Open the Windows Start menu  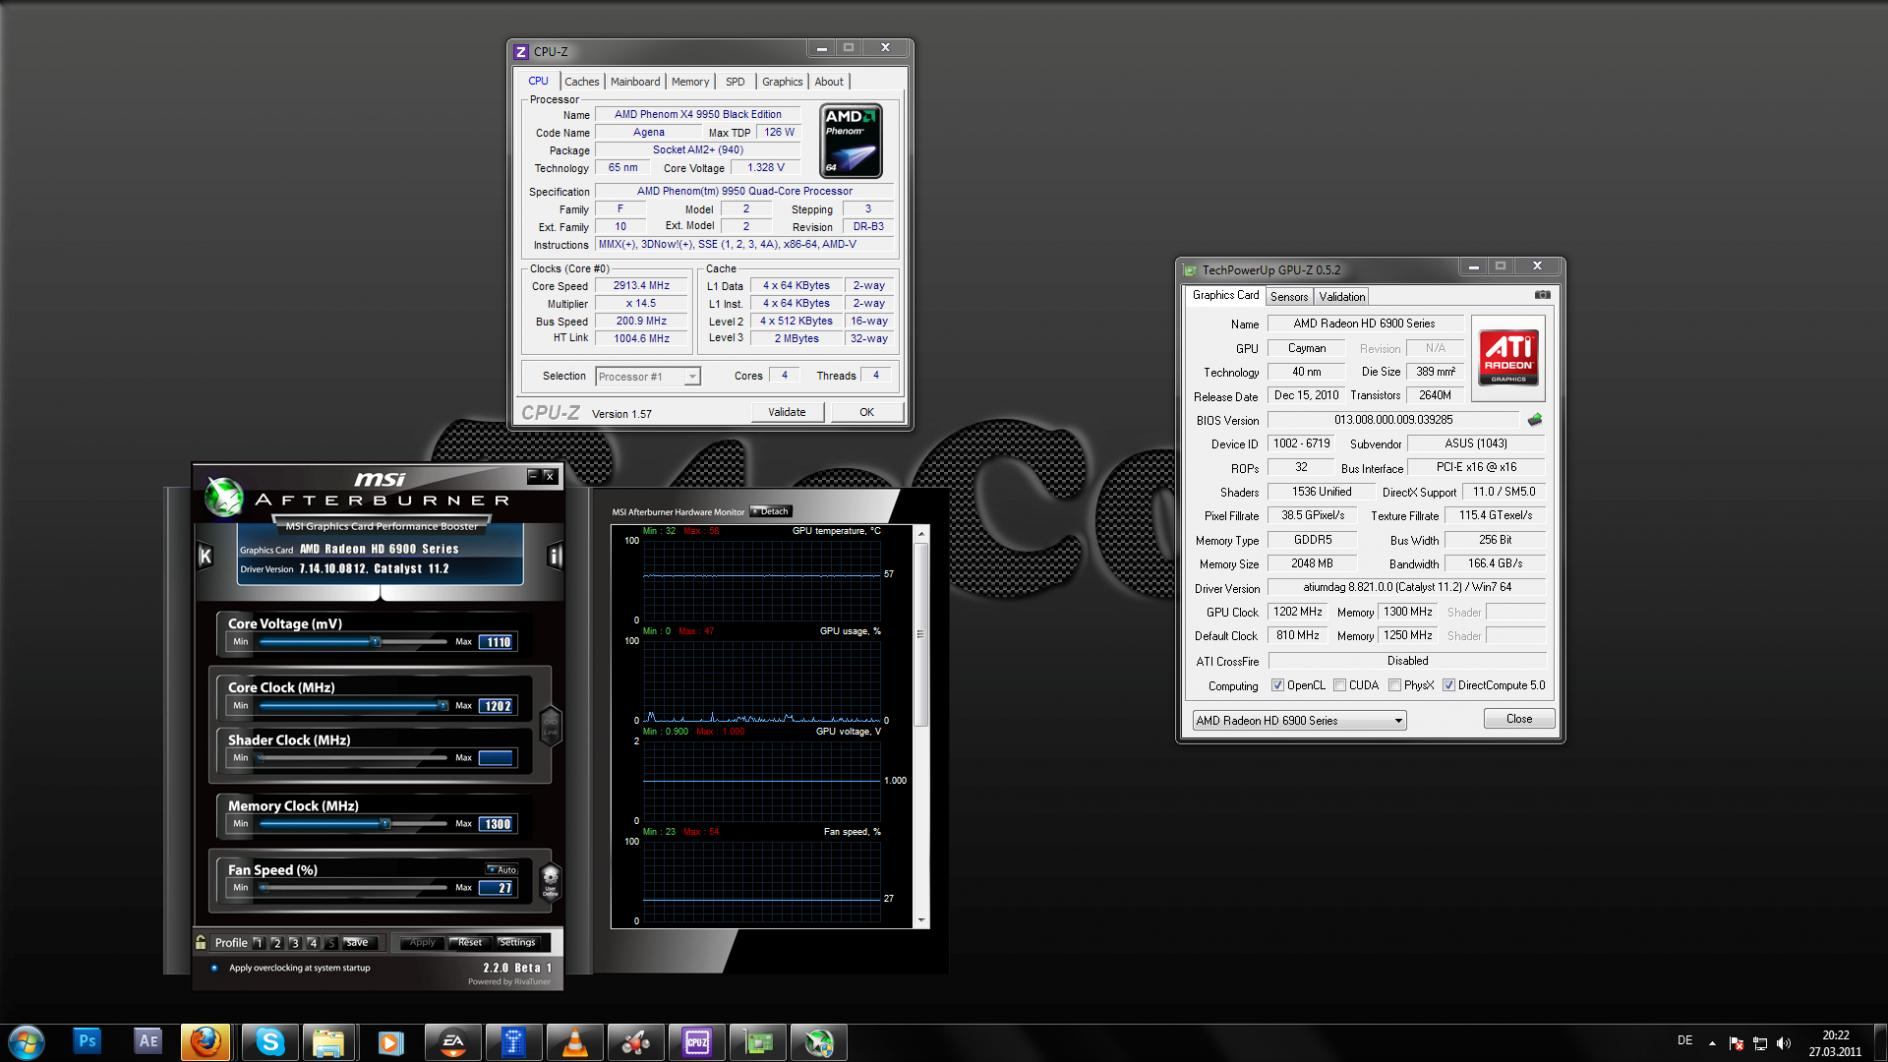coord(25,1042)
